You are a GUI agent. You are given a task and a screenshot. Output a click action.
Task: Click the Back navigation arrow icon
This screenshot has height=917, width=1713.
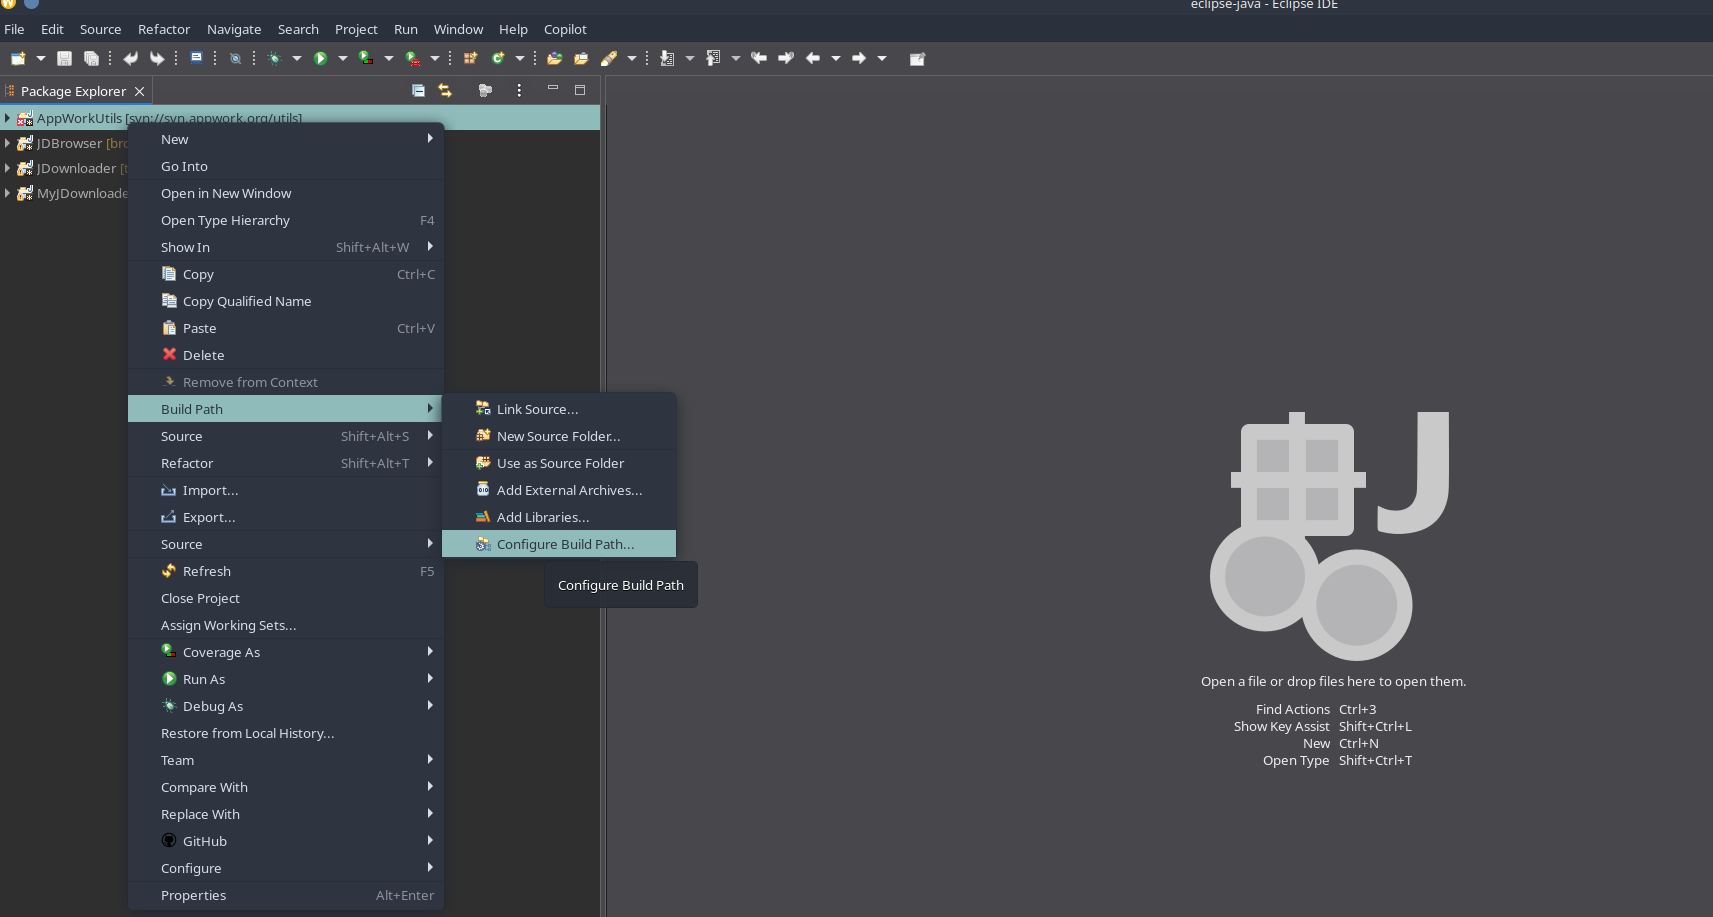813,58
